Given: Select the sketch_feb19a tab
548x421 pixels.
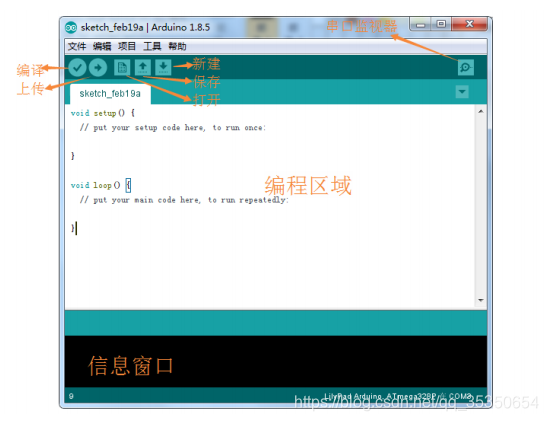Looking at the screenshot, I should (110, 94).
